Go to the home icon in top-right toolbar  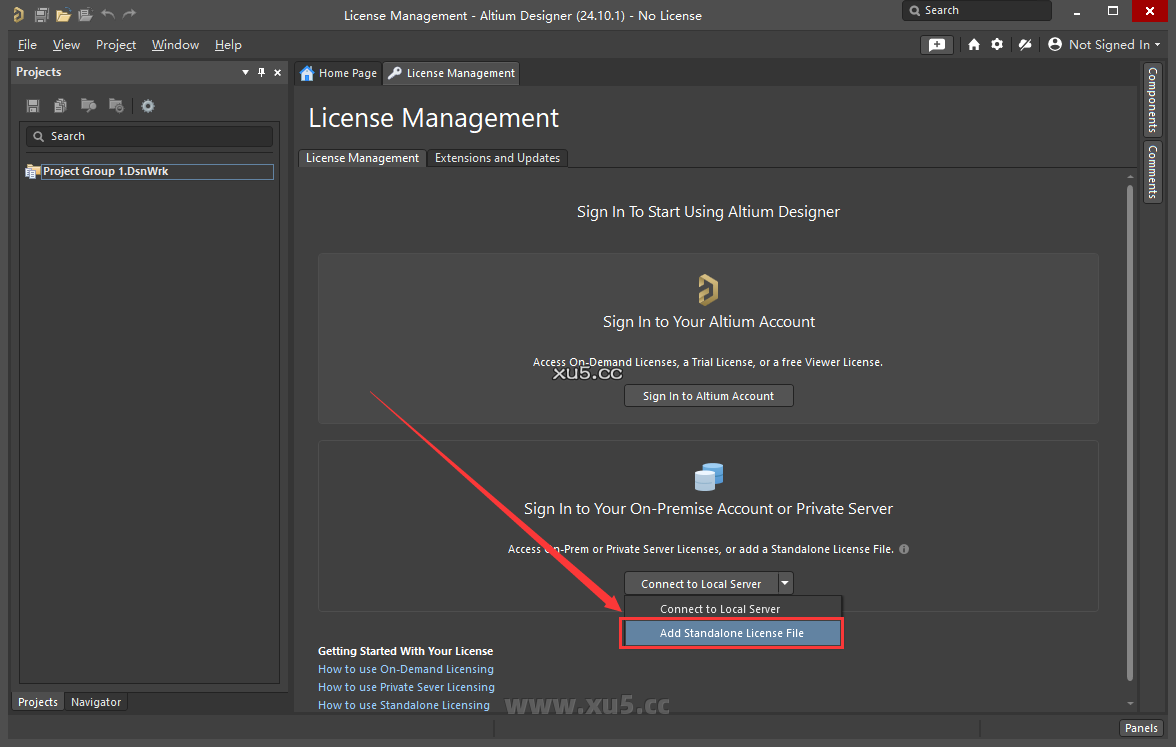pyautogui.click(x=974, y=45)
